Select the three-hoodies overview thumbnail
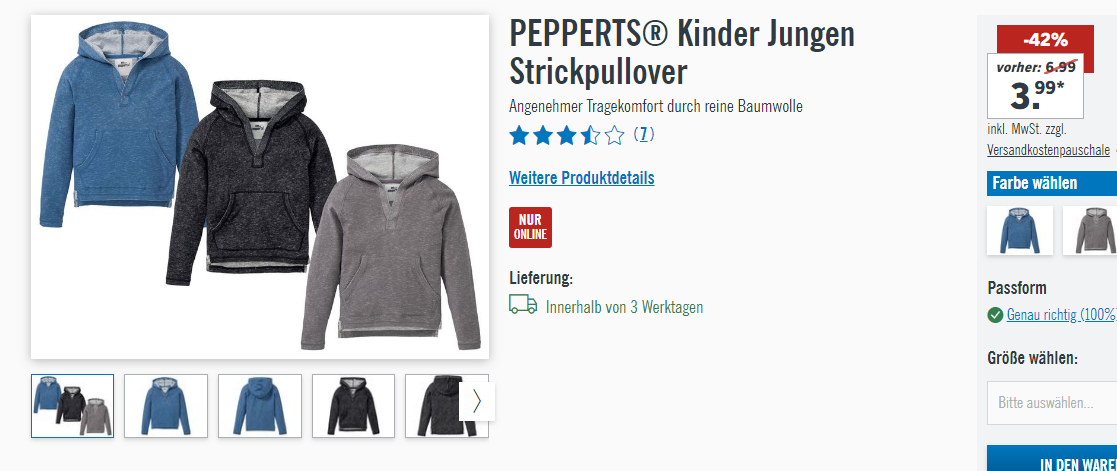The height and width of the screenshot is (471, 1117). [73, 405]
